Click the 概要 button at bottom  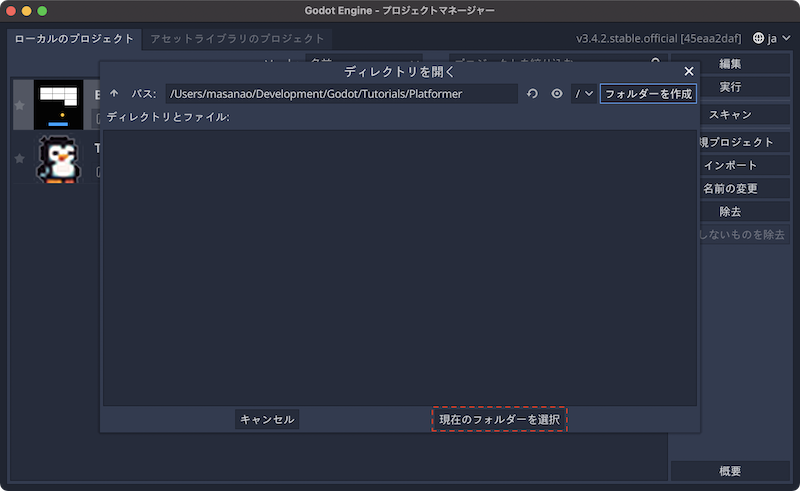pos(730,471)
